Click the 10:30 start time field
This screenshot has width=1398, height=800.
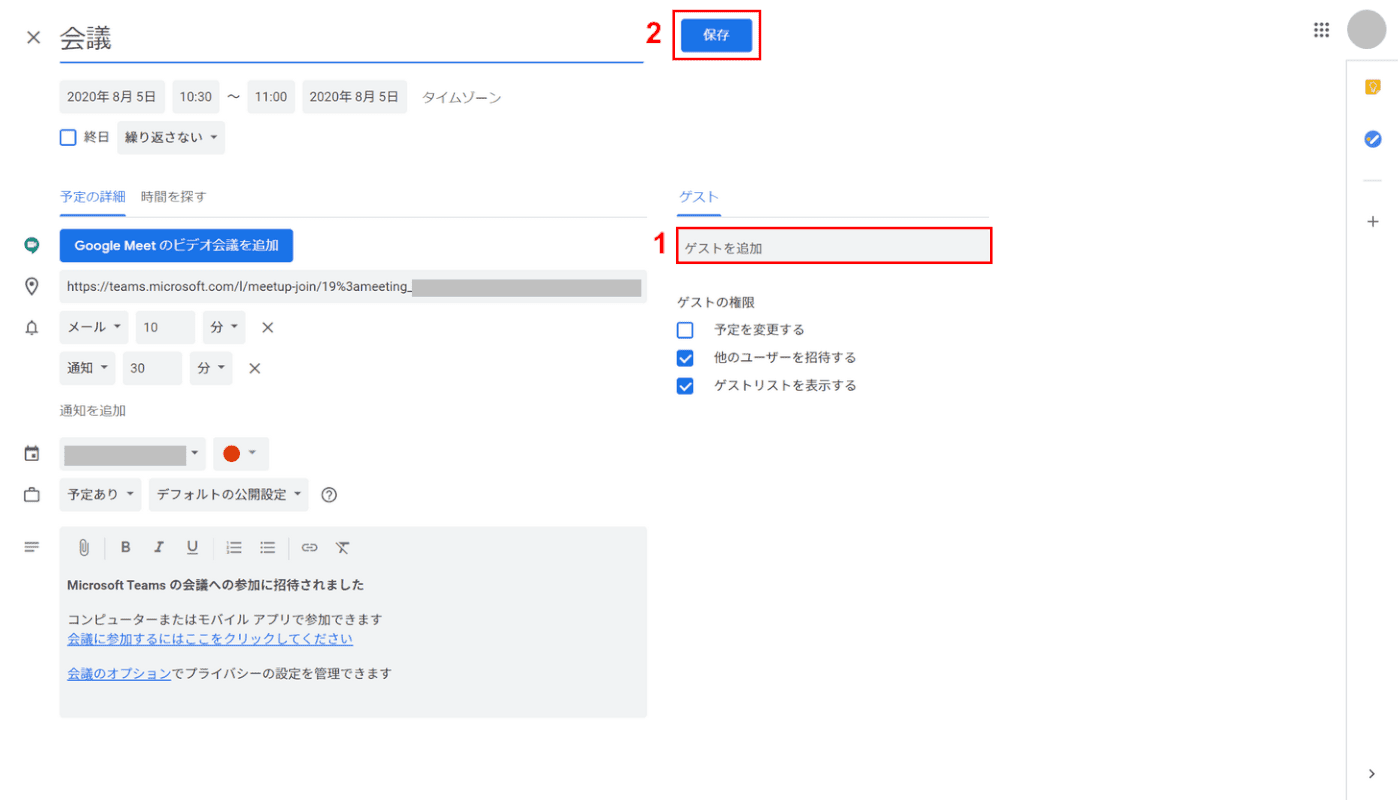click(x=196, y=97)
